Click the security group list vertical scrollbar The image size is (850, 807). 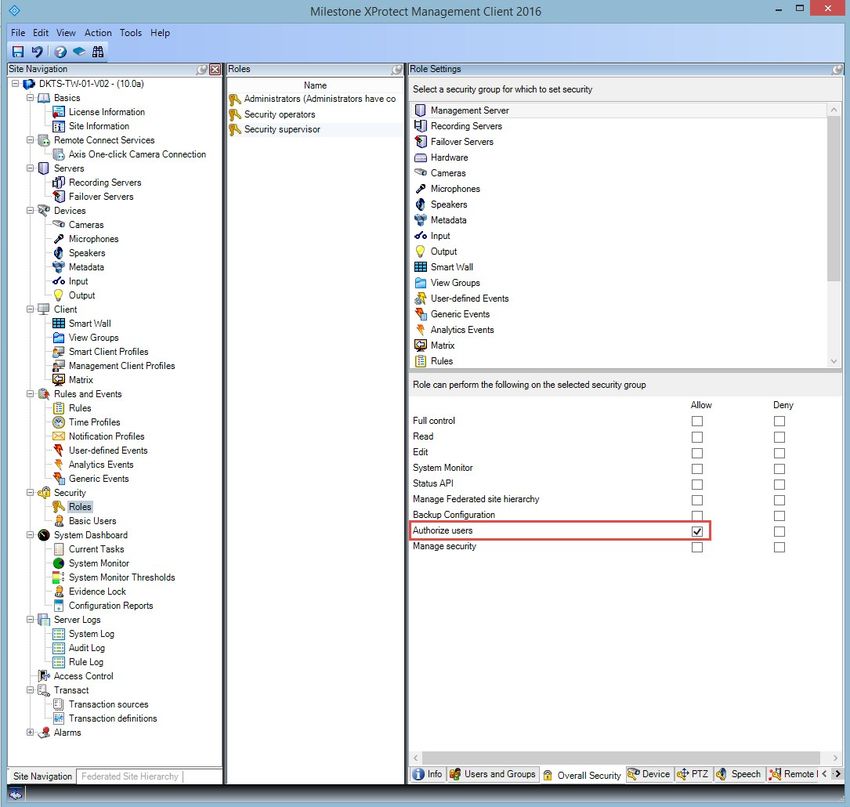click(x=834, y=198)
